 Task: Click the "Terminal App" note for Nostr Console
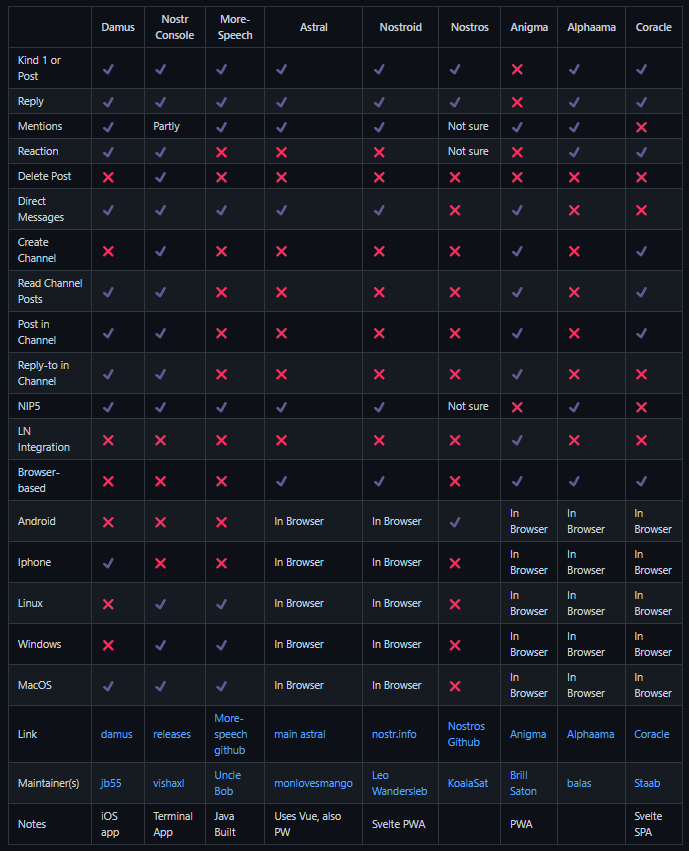click(173, 824)
